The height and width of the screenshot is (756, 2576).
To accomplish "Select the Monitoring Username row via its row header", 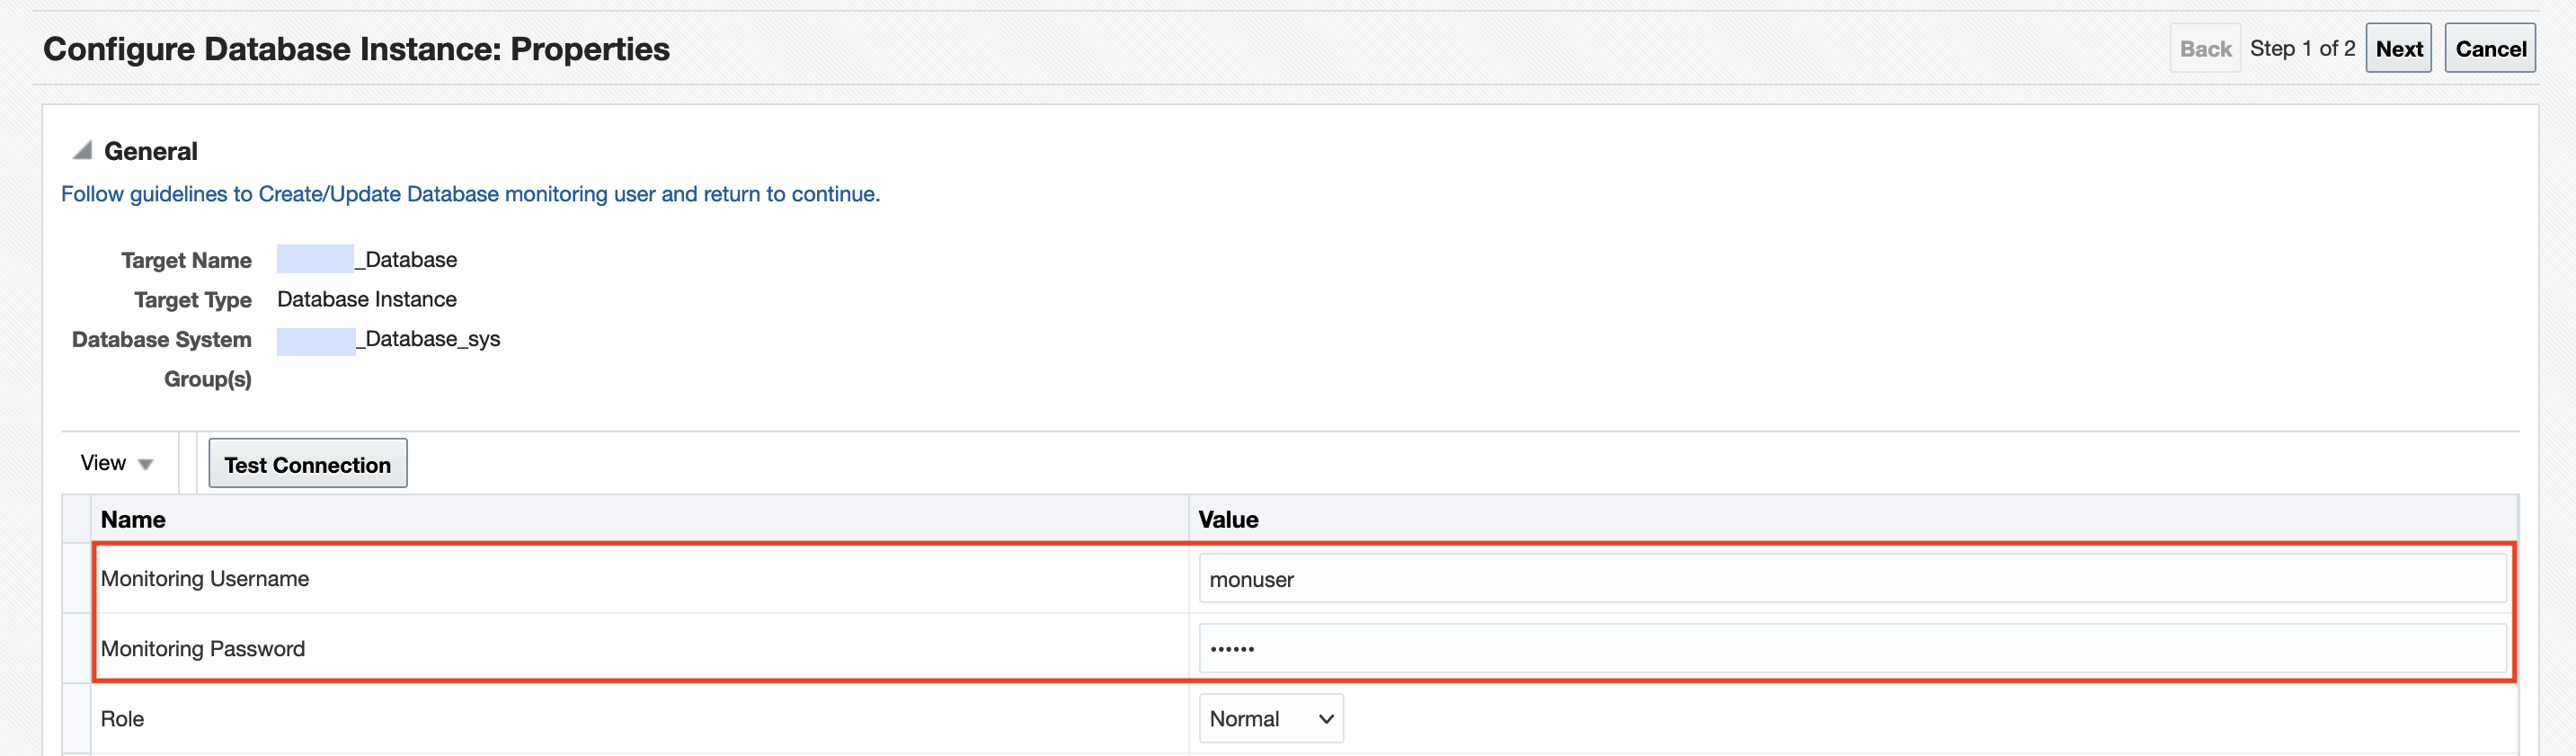I will 77,579.
